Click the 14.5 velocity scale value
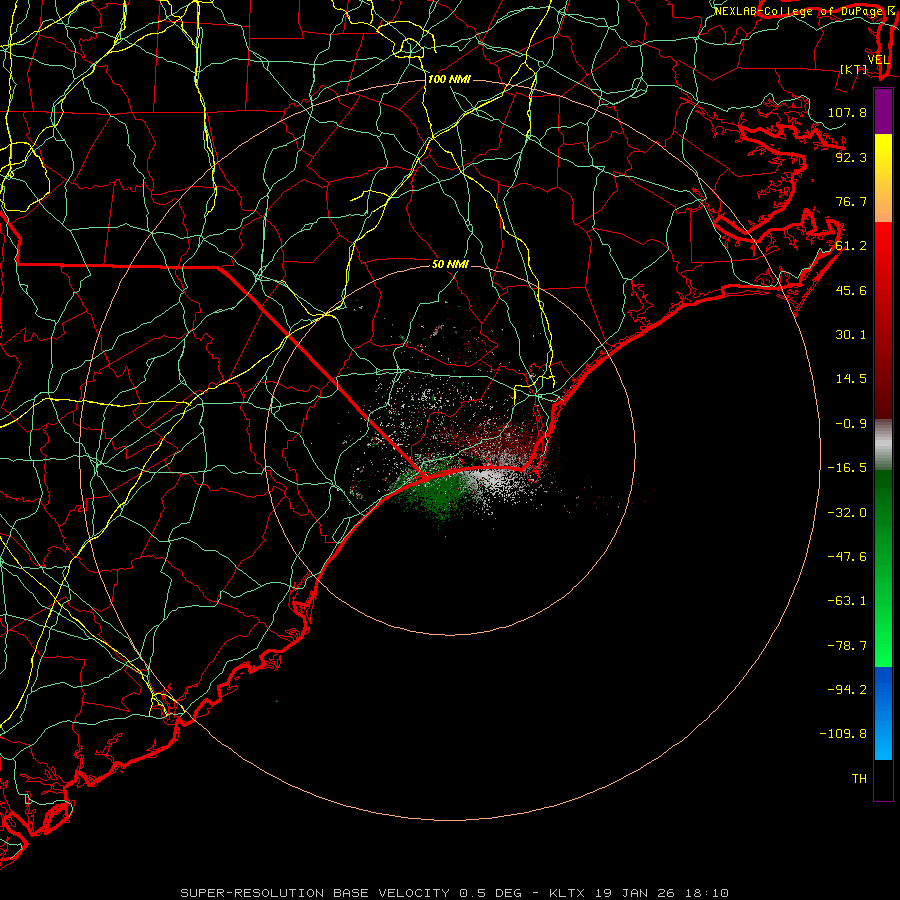This screenshot has height=900, width=900. [x=851, y=379]
